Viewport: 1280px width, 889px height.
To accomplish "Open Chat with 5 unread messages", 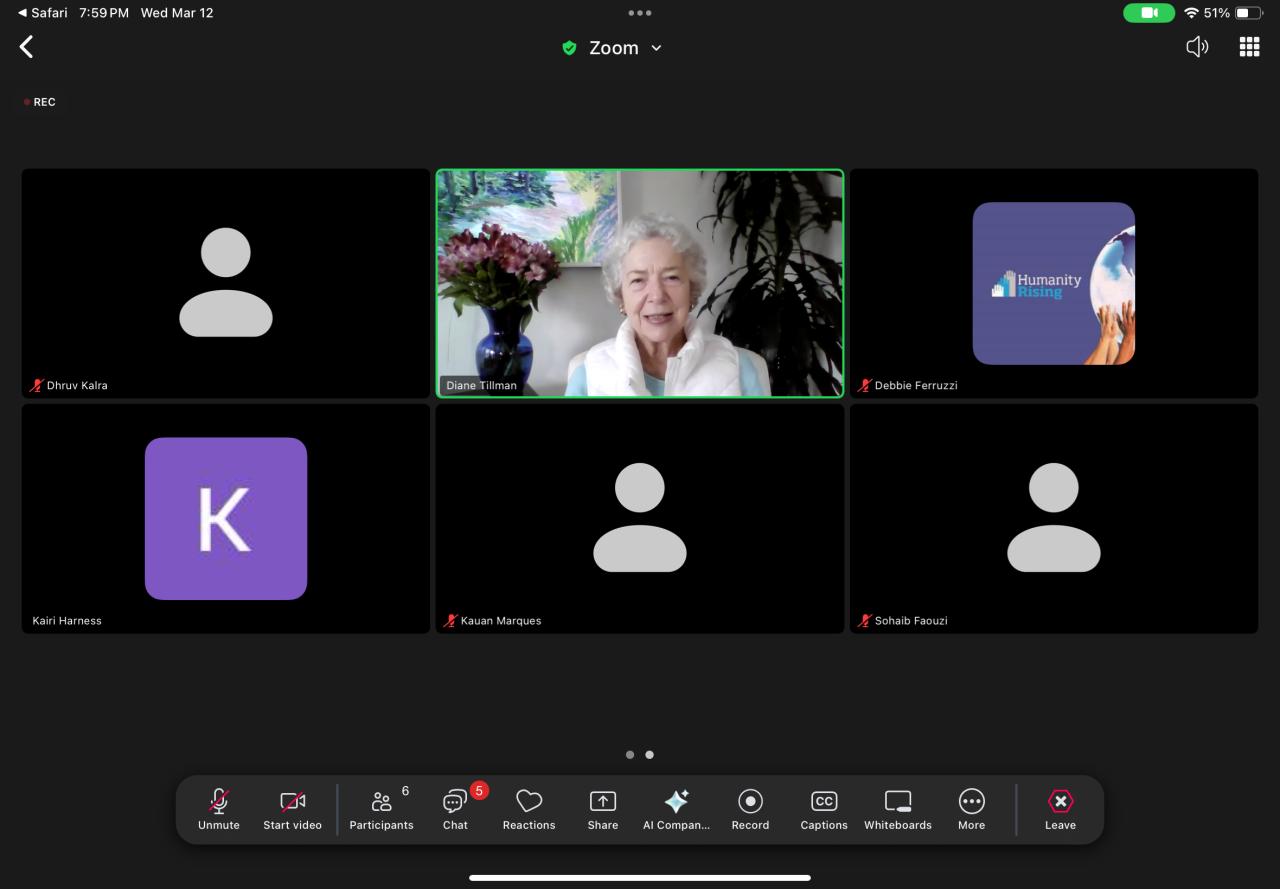I will click(x=456, y=808).
